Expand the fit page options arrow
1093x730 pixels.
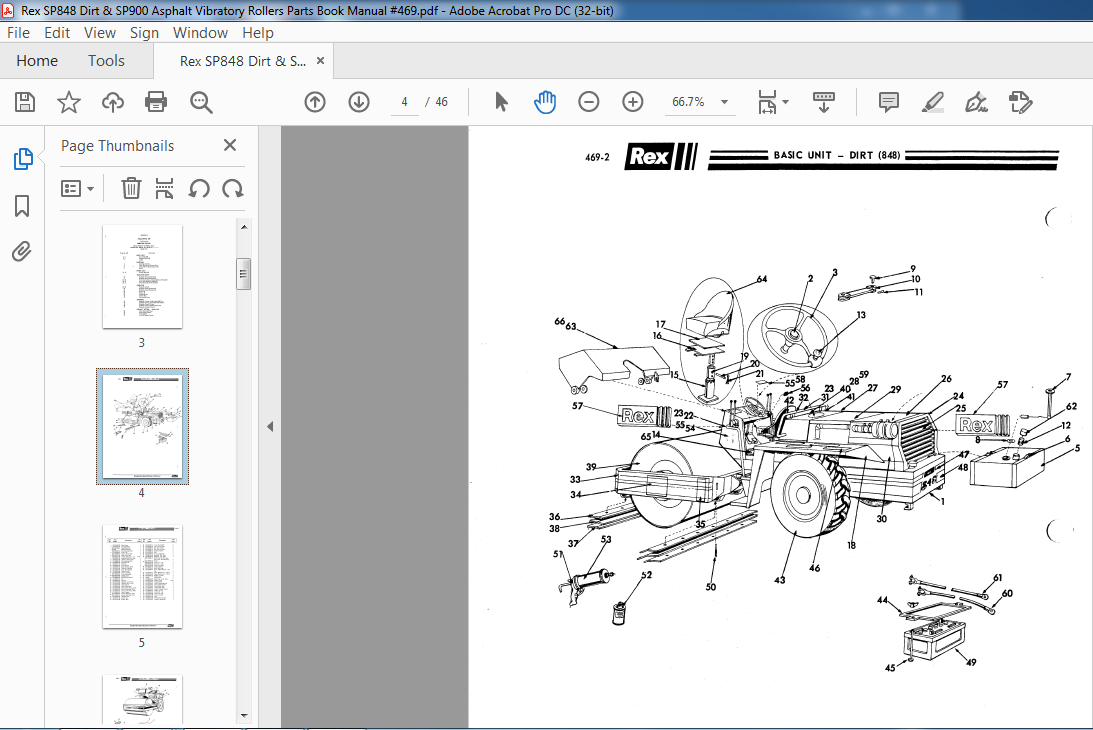point(786,102)
